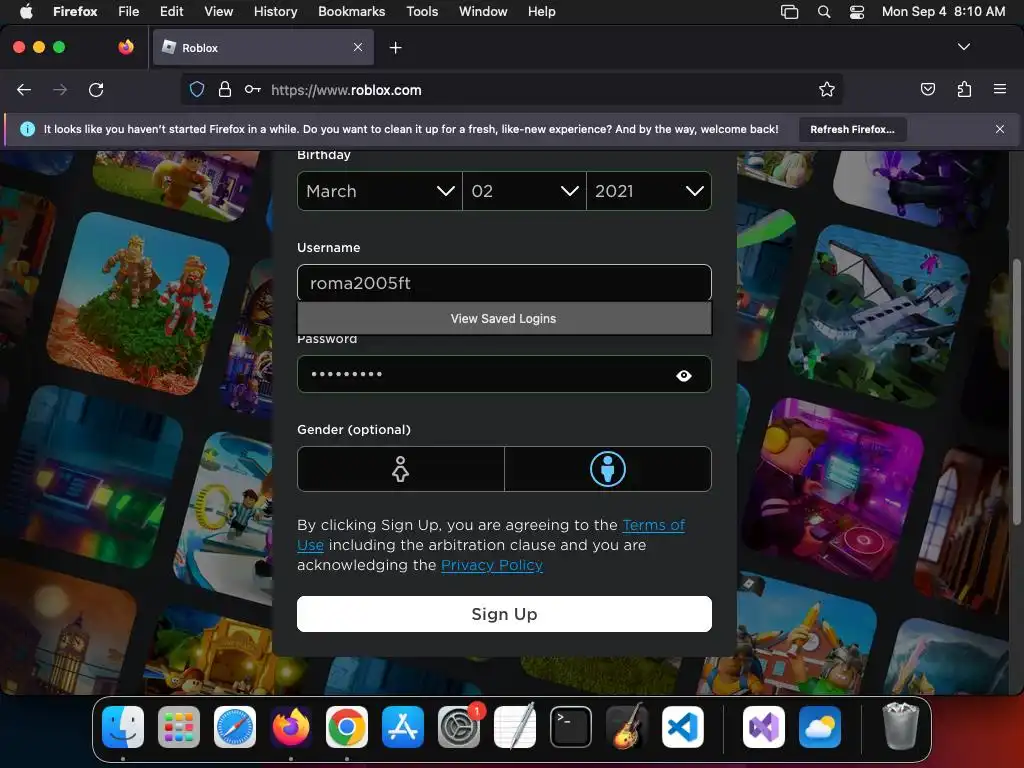Open the Firefox hamburger application menu
This screenshot has height=768, width=1024.
pos(999,89)
